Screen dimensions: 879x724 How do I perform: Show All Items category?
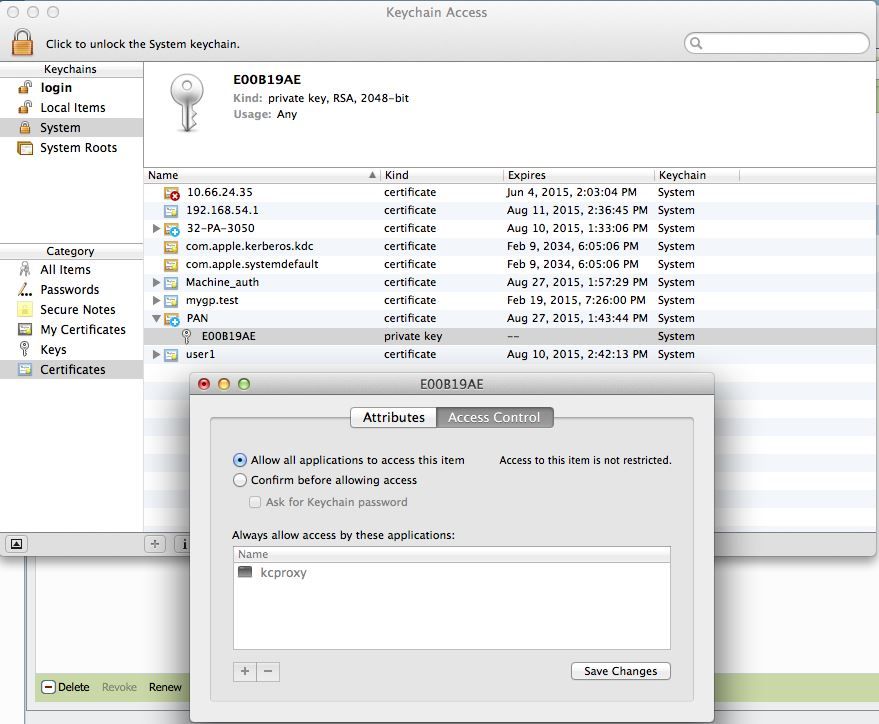pyautogui.click(x=65, y=270)
